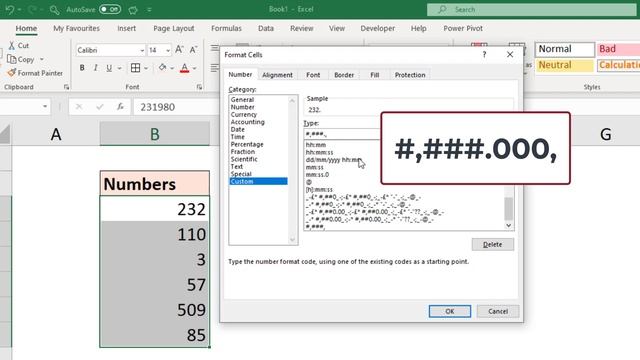
Task: Select the Custom category
Action: (x=259, y=181)
